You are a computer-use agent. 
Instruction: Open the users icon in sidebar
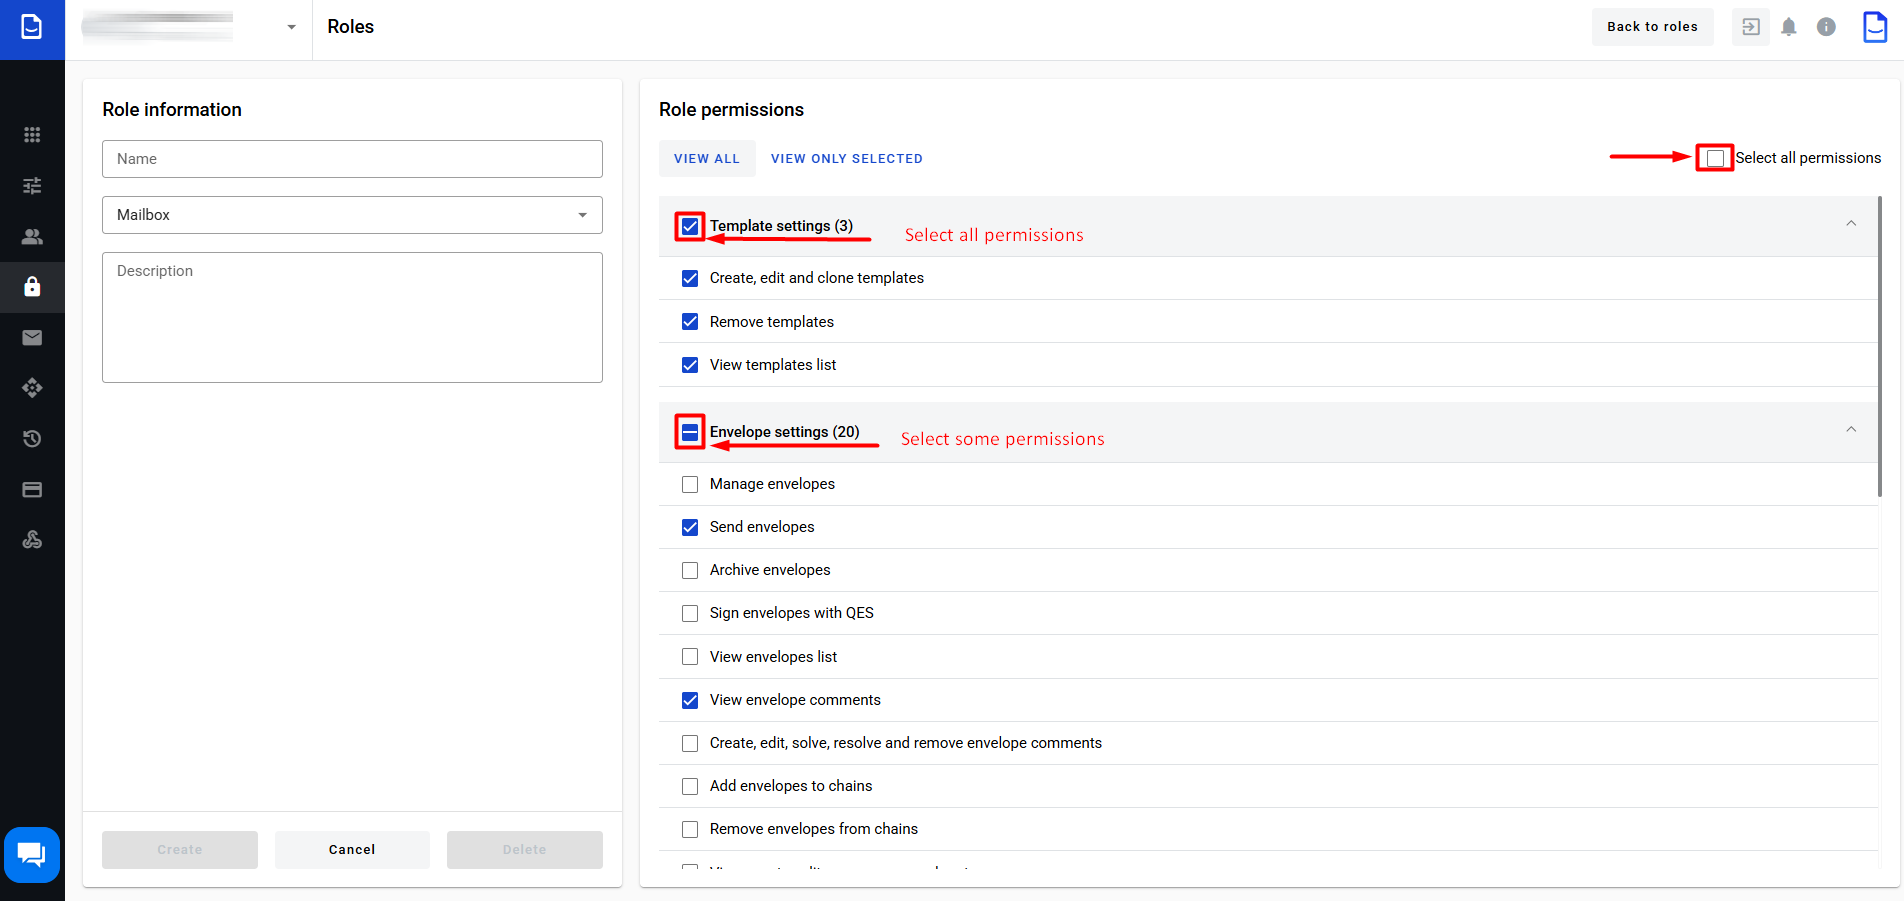tap(32, 237)
